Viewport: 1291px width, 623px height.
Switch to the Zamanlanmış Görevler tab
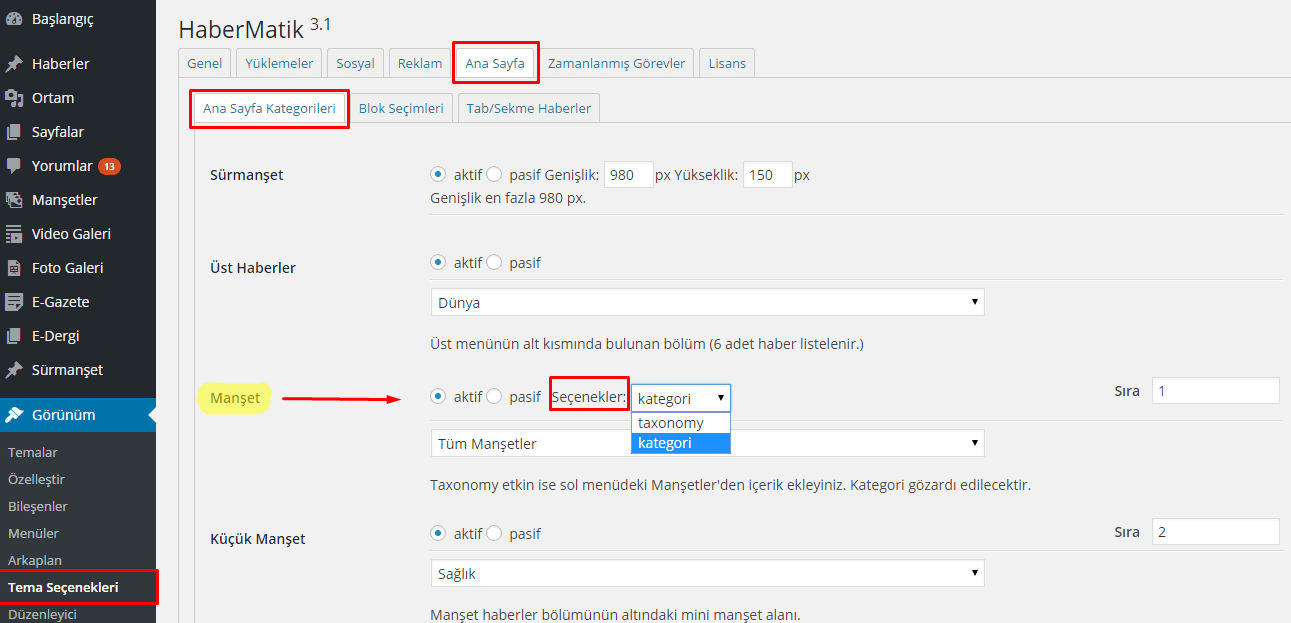tap(617, 63)
